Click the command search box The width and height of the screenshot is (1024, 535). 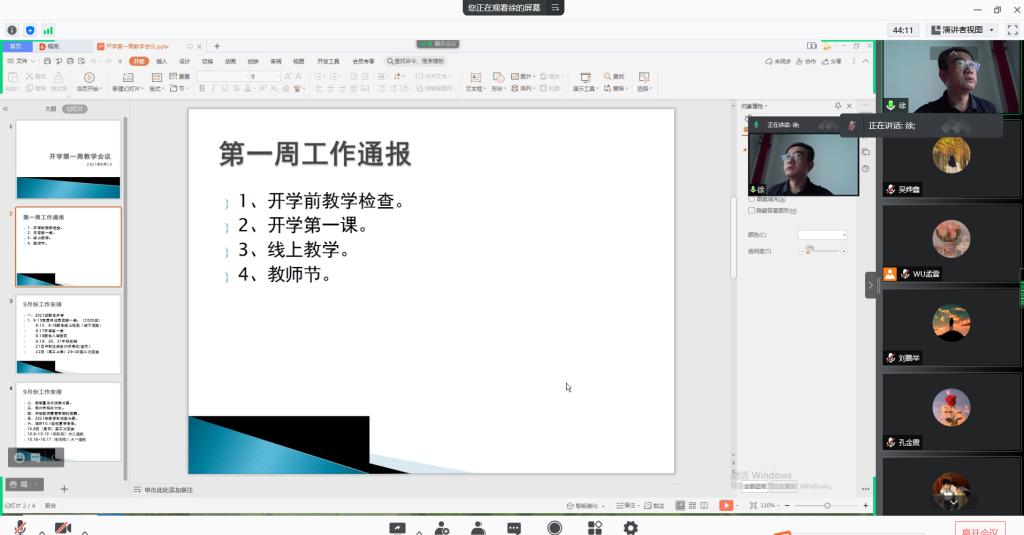[415, 61]
